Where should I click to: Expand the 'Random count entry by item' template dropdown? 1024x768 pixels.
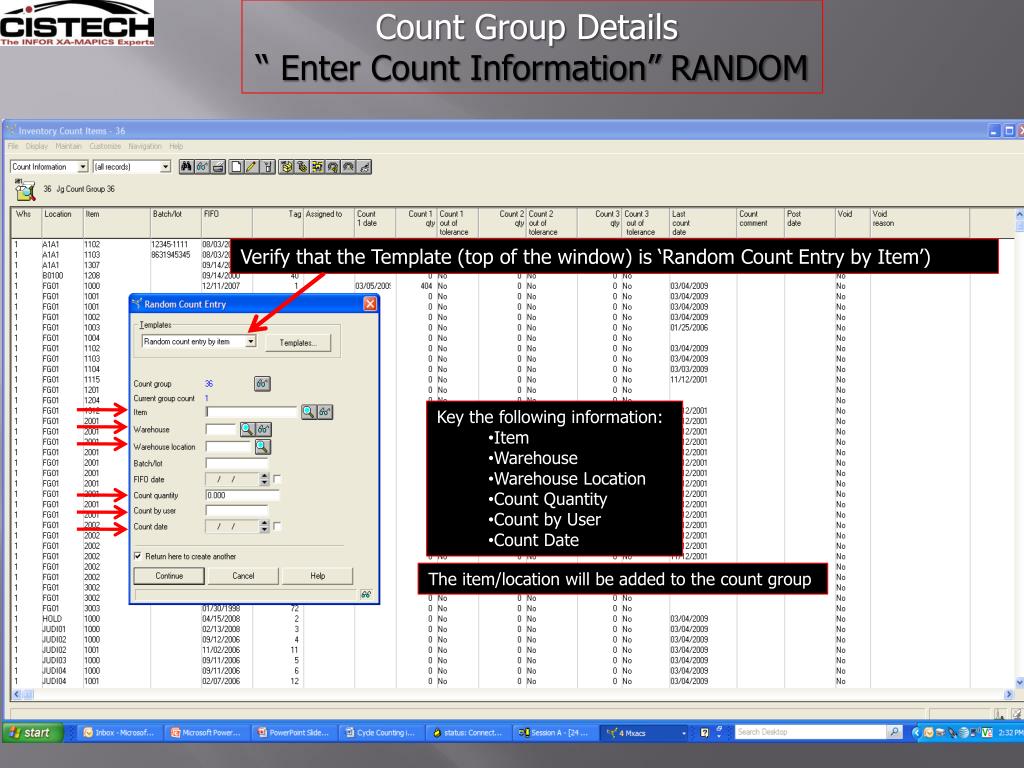pyautogui.click(x=251, y=342)
